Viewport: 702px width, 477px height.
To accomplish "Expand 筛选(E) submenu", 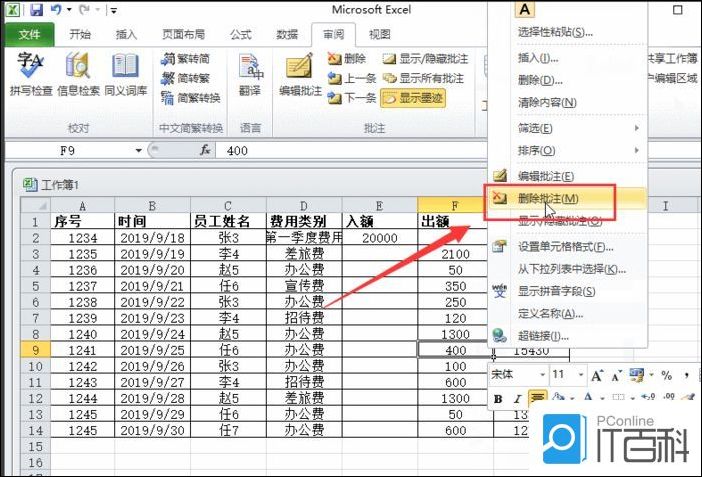I will click(x=568, y=129).
